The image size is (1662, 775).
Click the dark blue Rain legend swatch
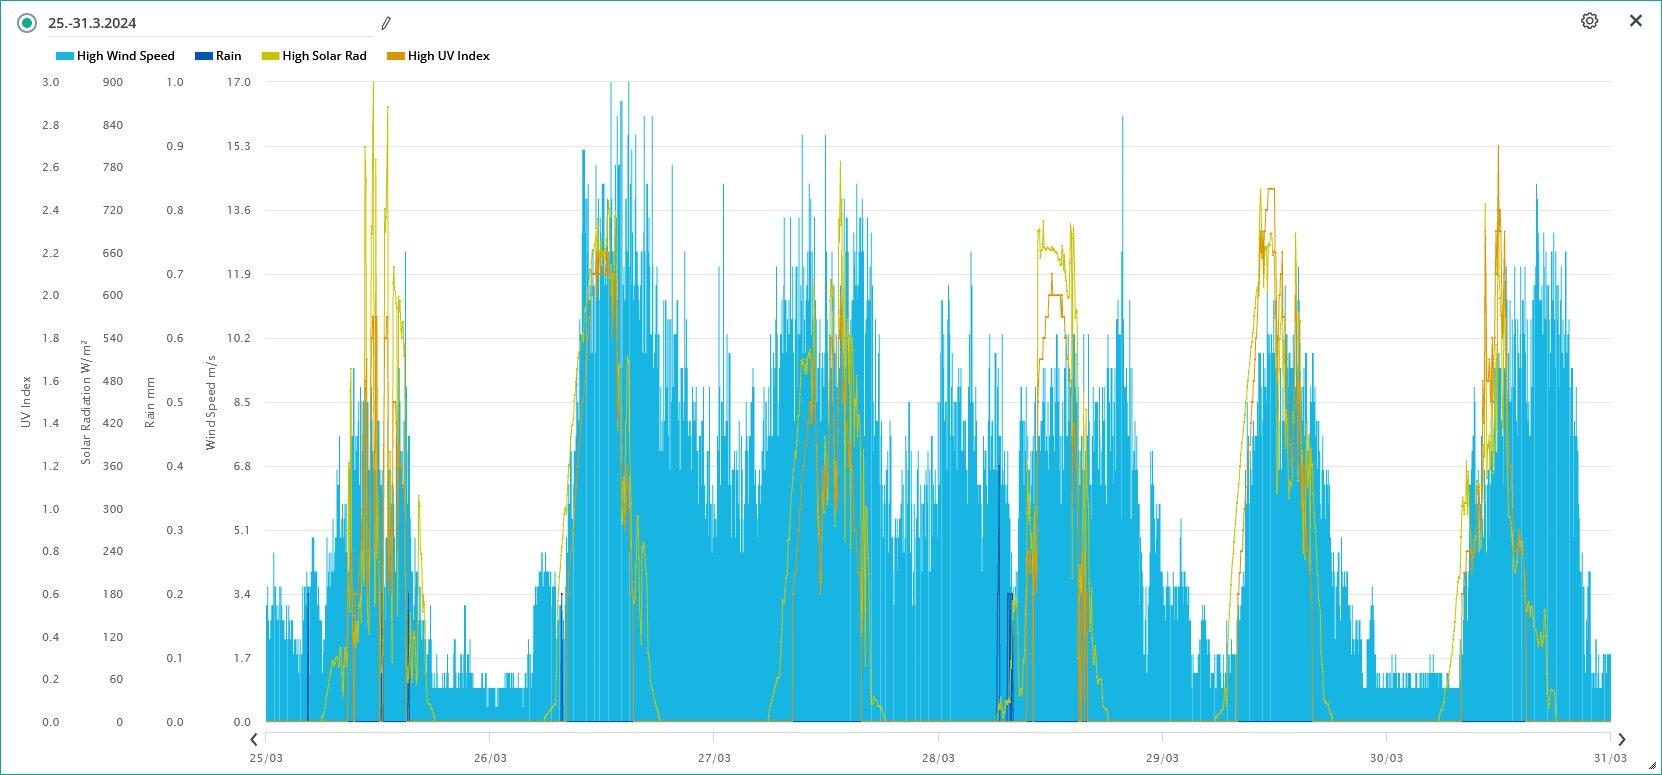tap(204, 56)
